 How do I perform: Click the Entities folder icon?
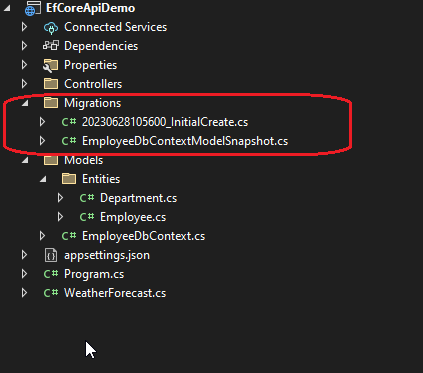[69, 179]
